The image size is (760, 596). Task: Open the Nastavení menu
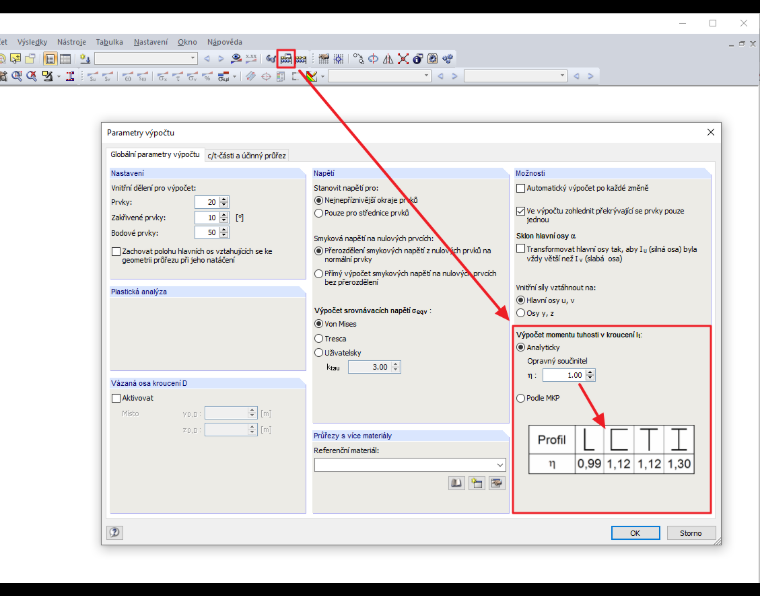pyautogui.click(x=151, y=42)
